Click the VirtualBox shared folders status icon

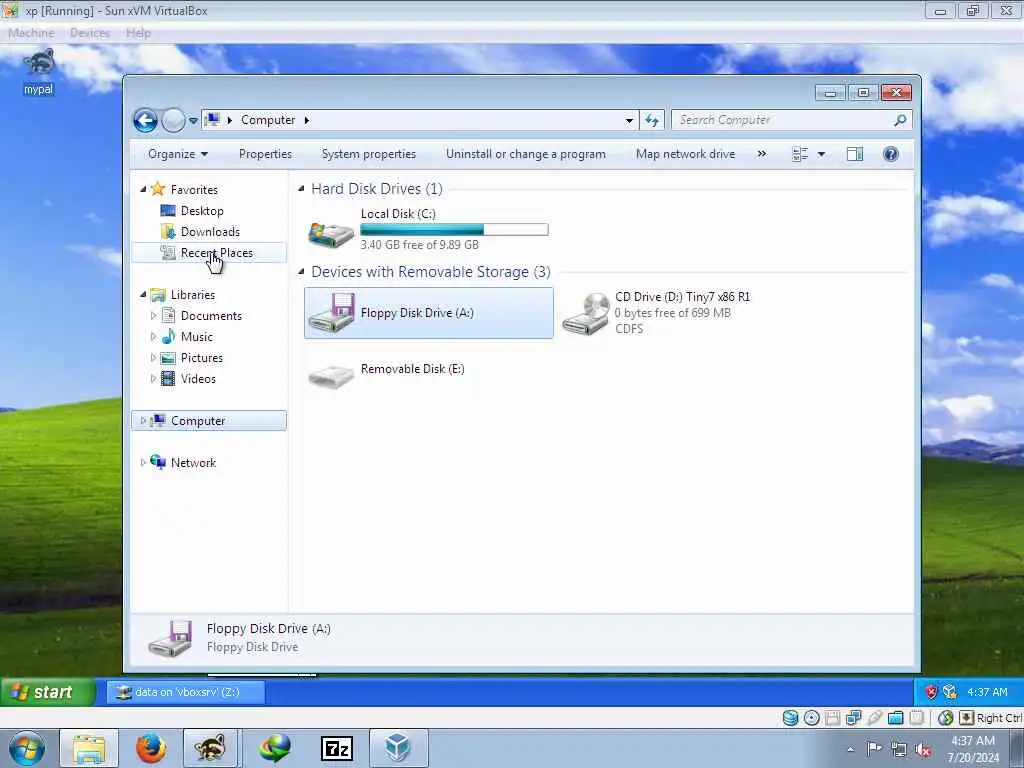[x=895, y=718]
